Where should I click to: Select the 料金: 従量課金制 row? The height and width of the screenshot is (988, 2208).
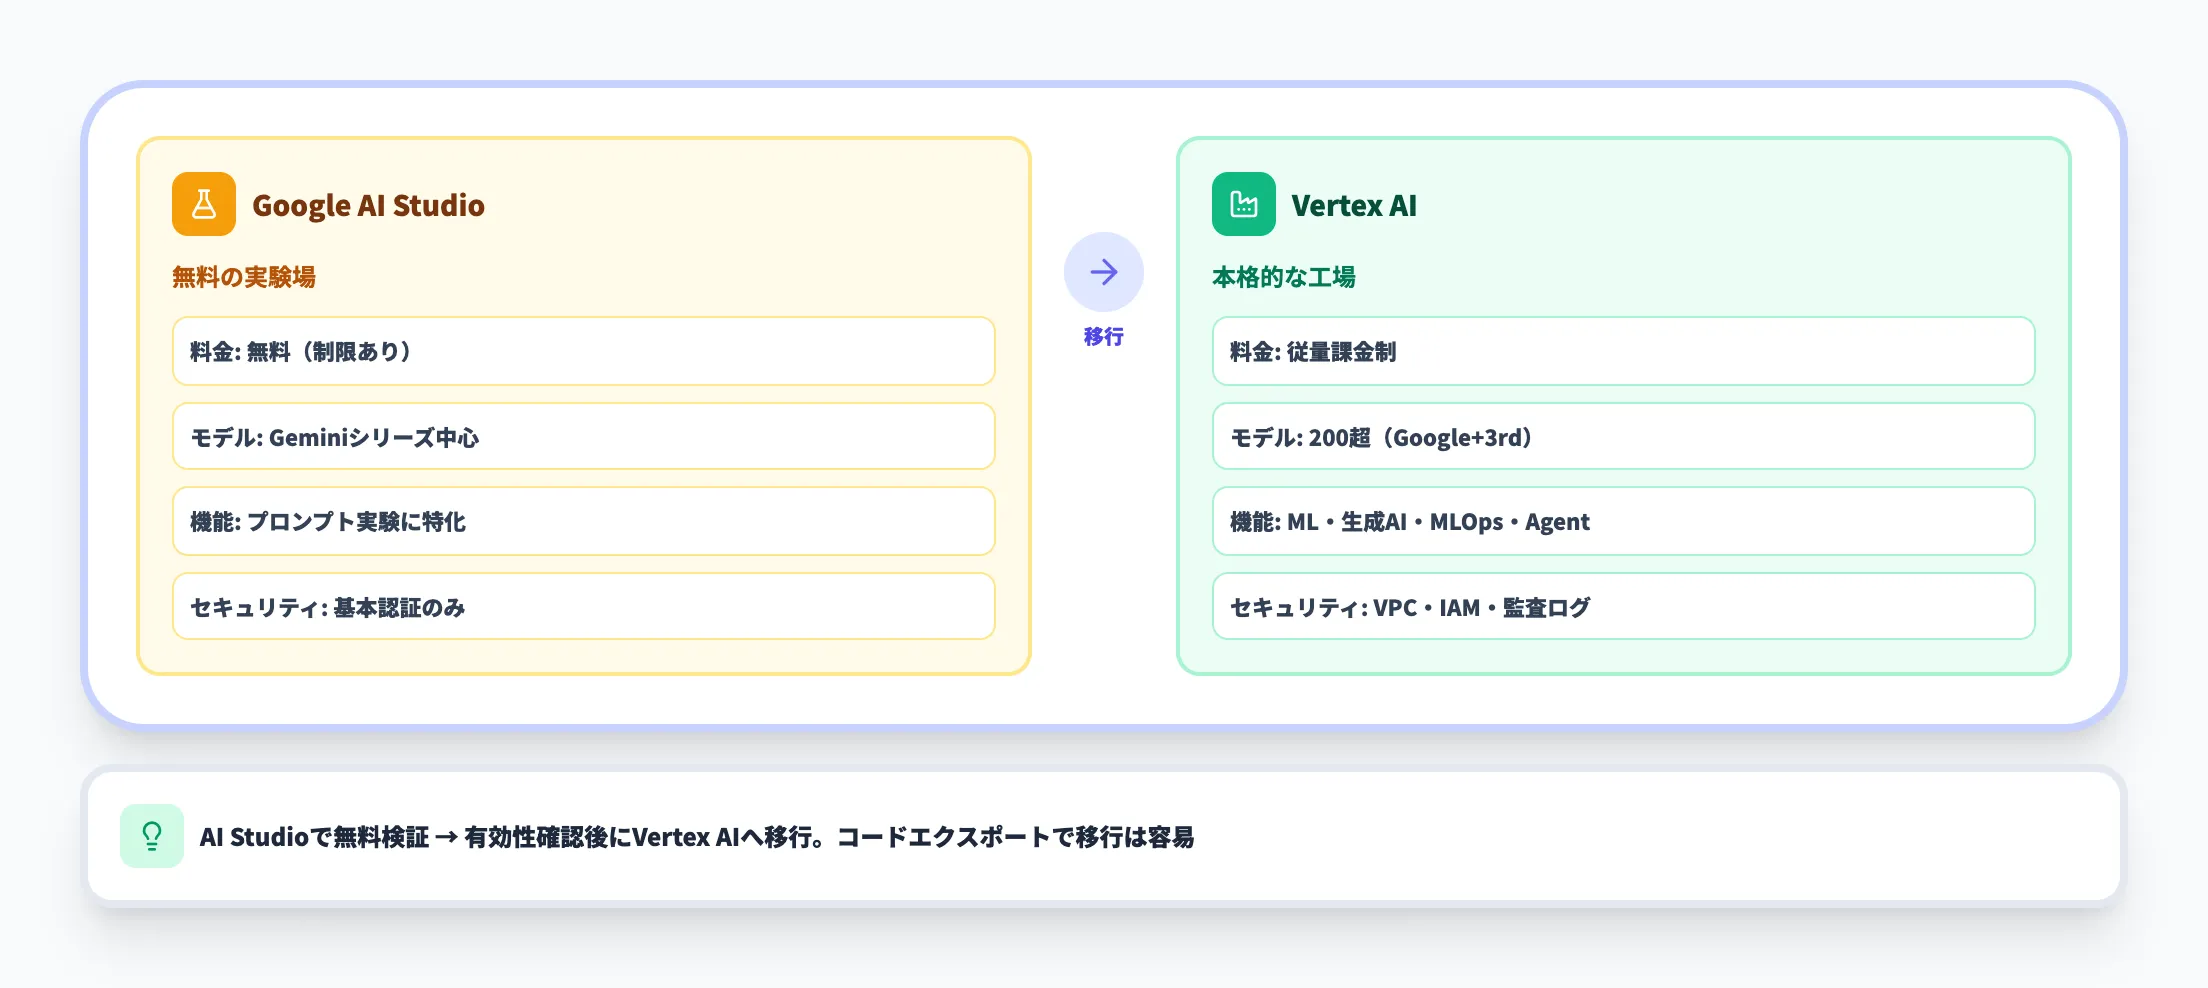[x=1624, y=351]
